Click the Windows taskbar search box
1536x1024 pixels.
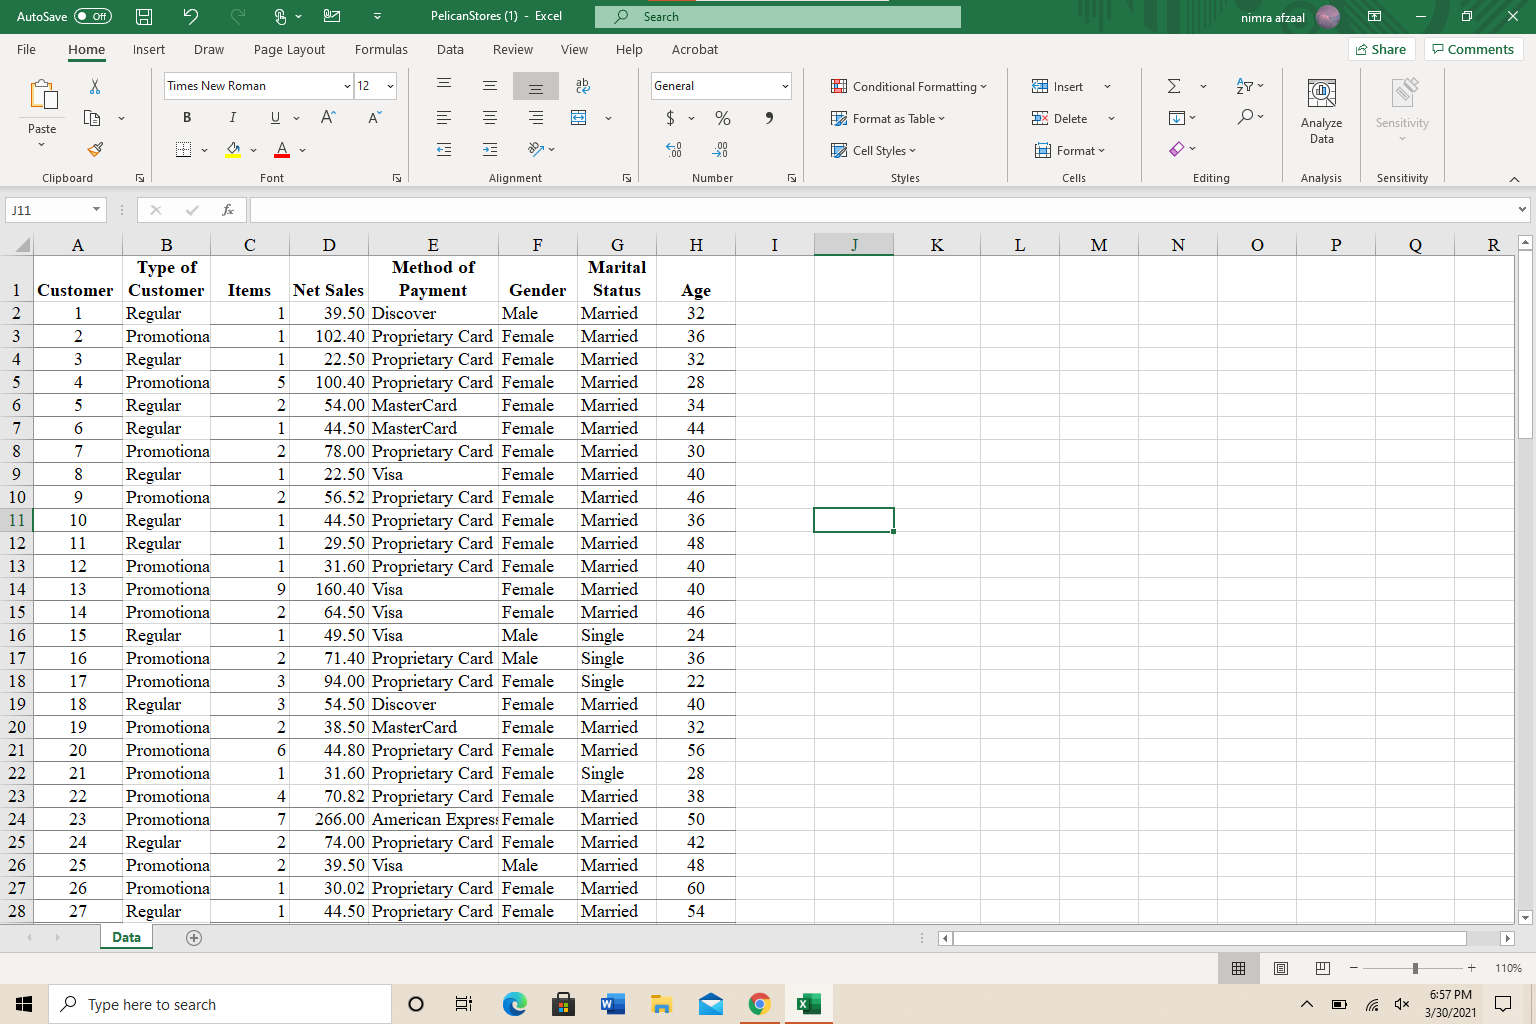tap(220, 1004)
